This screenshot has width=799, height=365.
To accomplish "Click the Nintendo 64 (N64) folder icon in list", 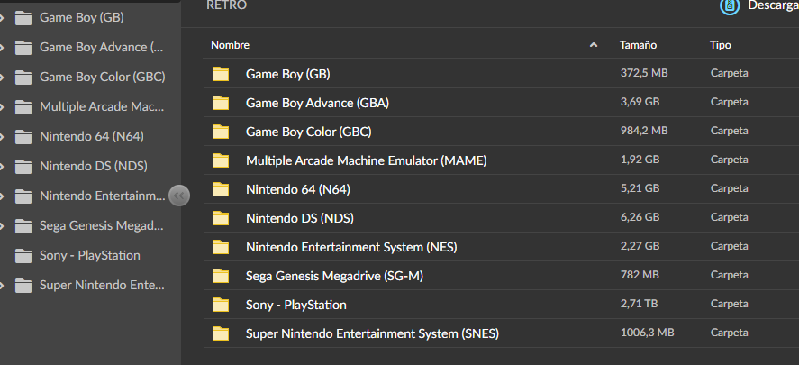I will (221, 190).
